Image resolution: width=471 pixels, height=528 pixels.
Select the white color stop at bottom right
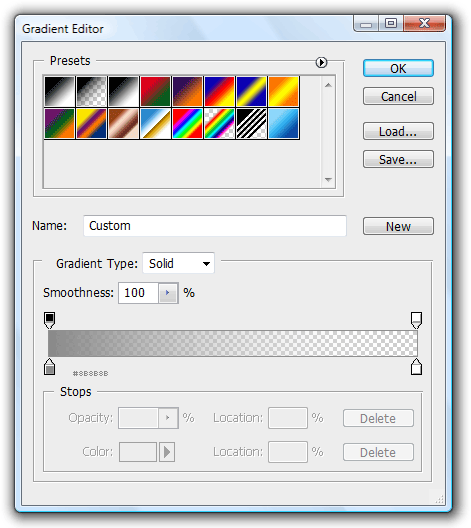416,367
